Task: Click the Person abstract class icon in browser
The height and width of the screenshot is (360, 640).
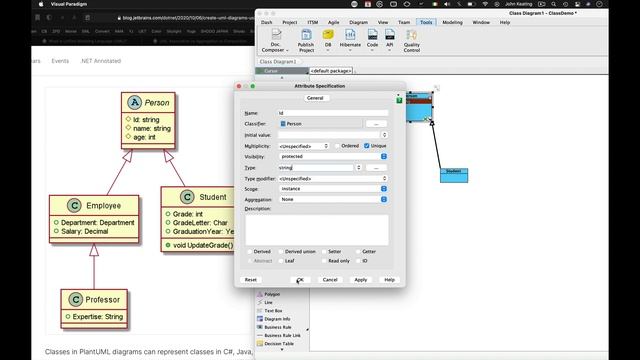Action: click(134, 102)
